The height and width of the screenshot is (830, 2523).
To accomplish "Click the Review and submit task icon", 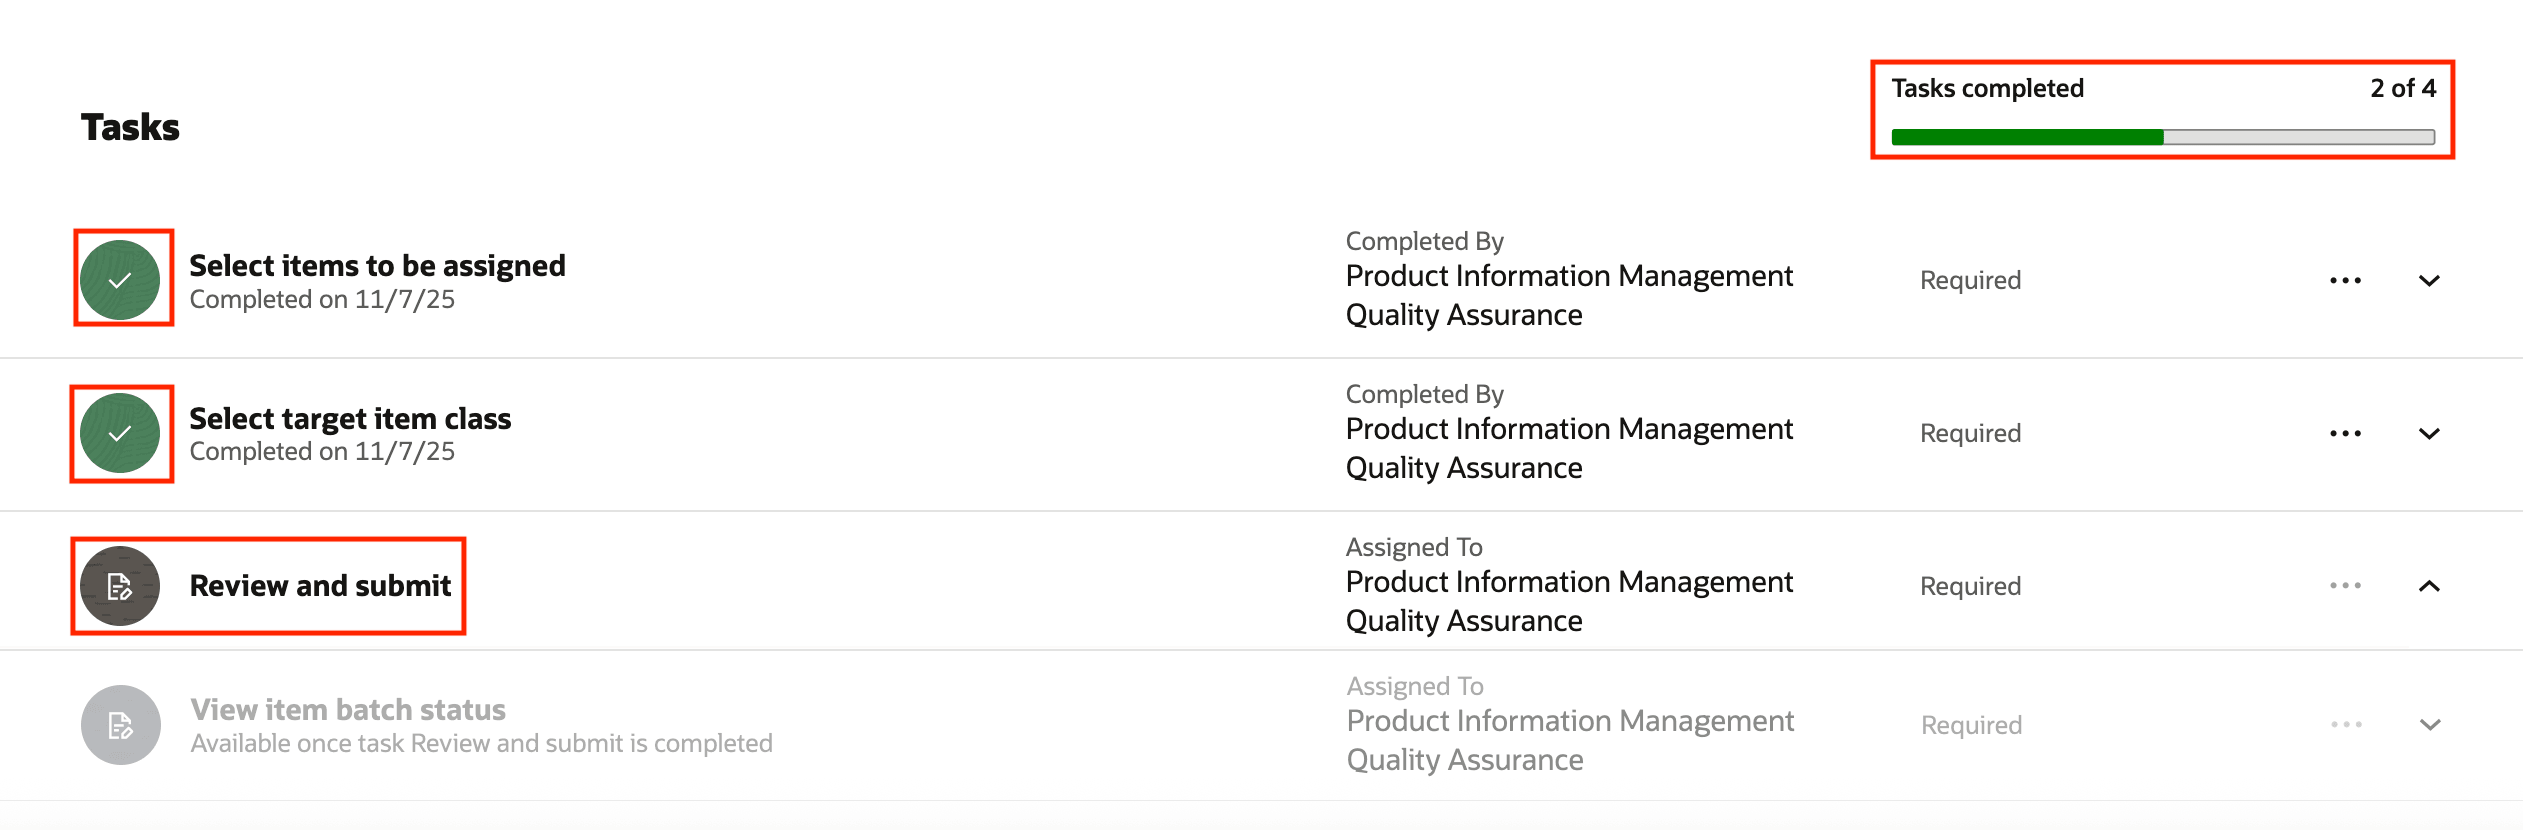I will (120, 586).
